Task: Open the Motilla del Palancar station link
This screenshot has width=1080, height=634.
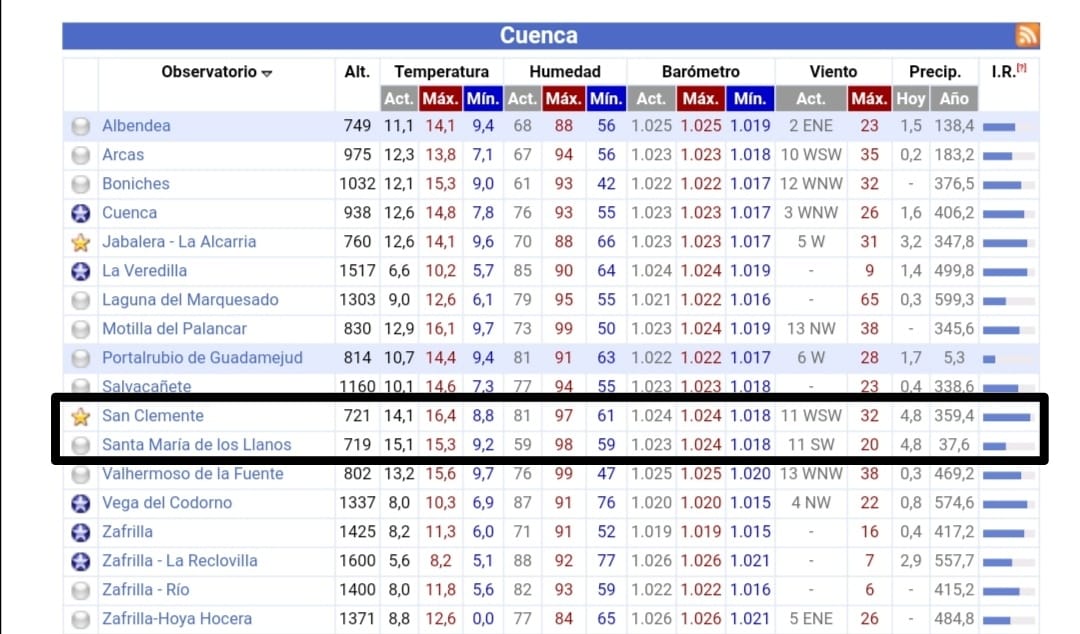Action: (174, 329)
